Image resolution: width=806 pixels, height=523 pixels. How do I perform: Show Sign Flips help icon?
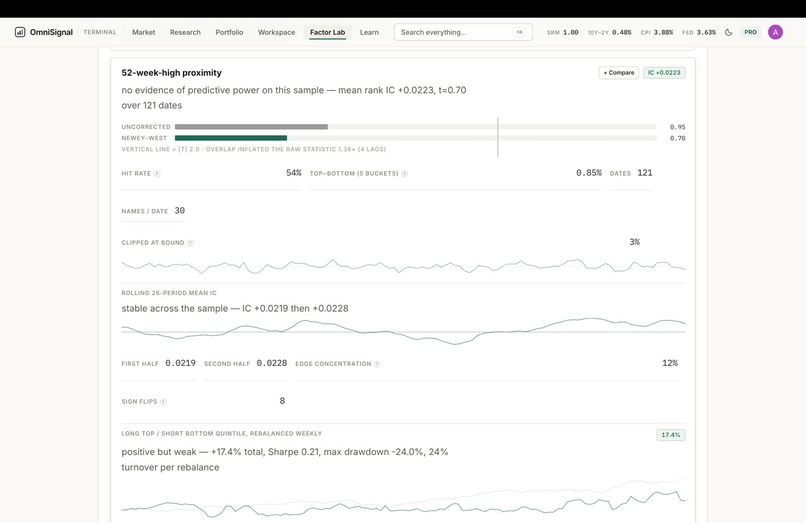(163, 402)
